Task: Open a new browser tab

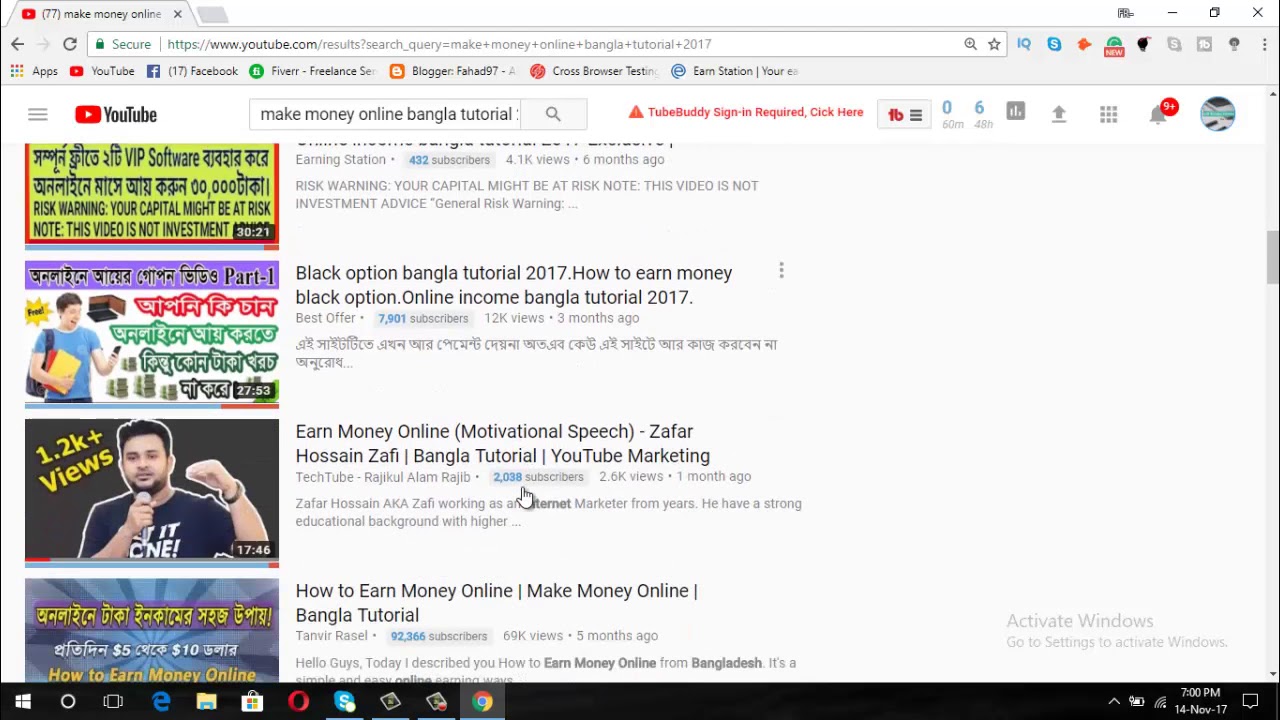Action: [212, 14]
